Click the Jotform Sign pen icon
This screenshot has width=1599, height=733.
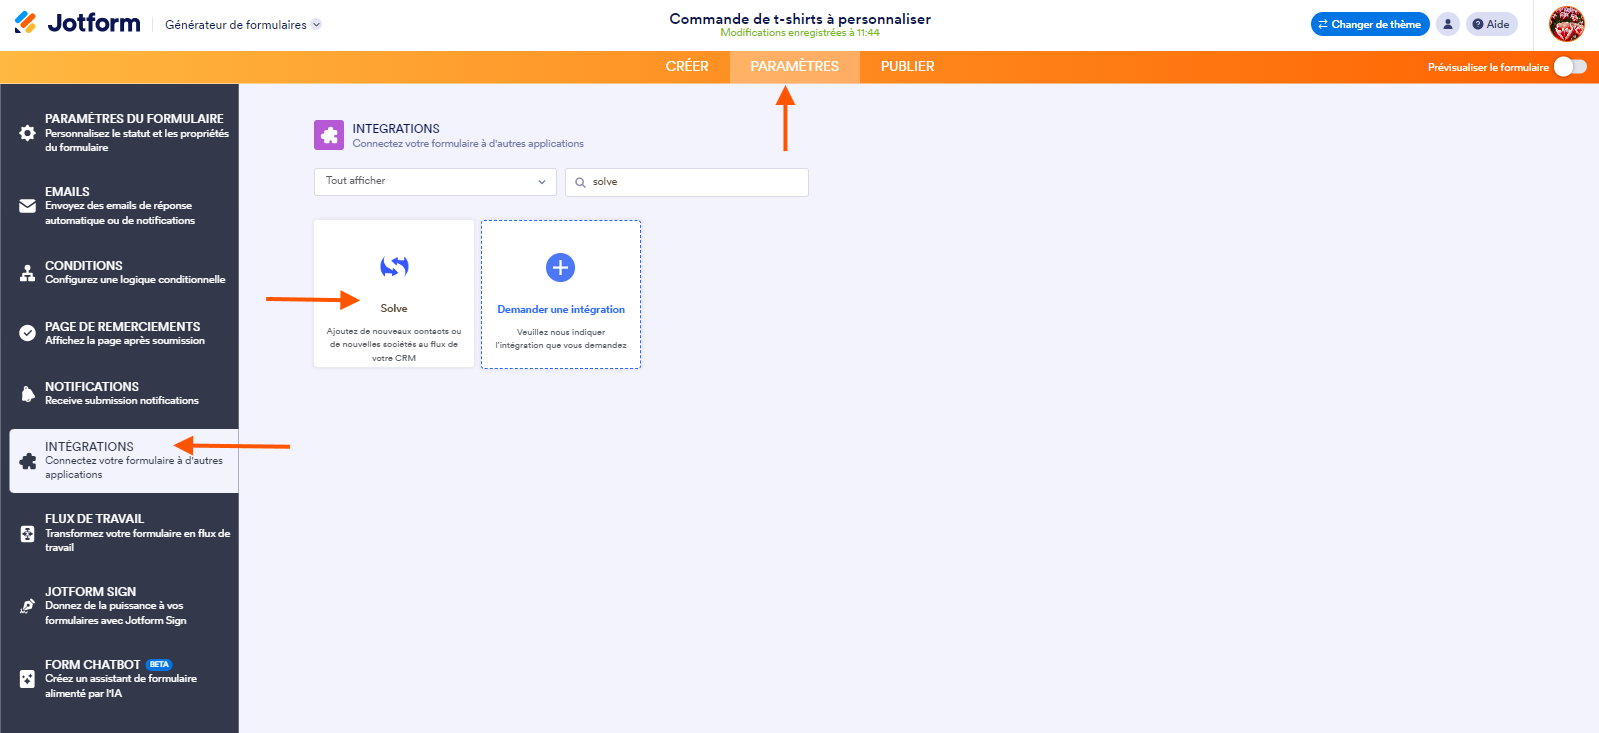click(x=28, y=606)
